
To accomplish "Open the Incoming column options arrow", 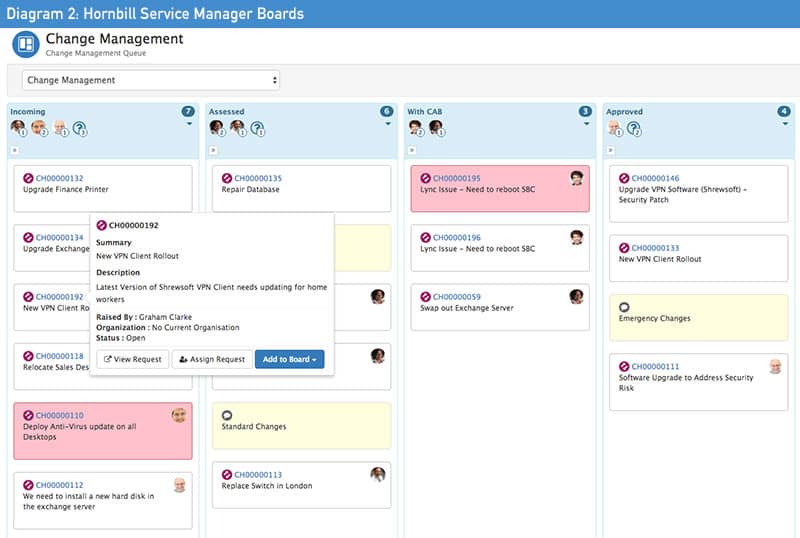I will tap(189, 124).
